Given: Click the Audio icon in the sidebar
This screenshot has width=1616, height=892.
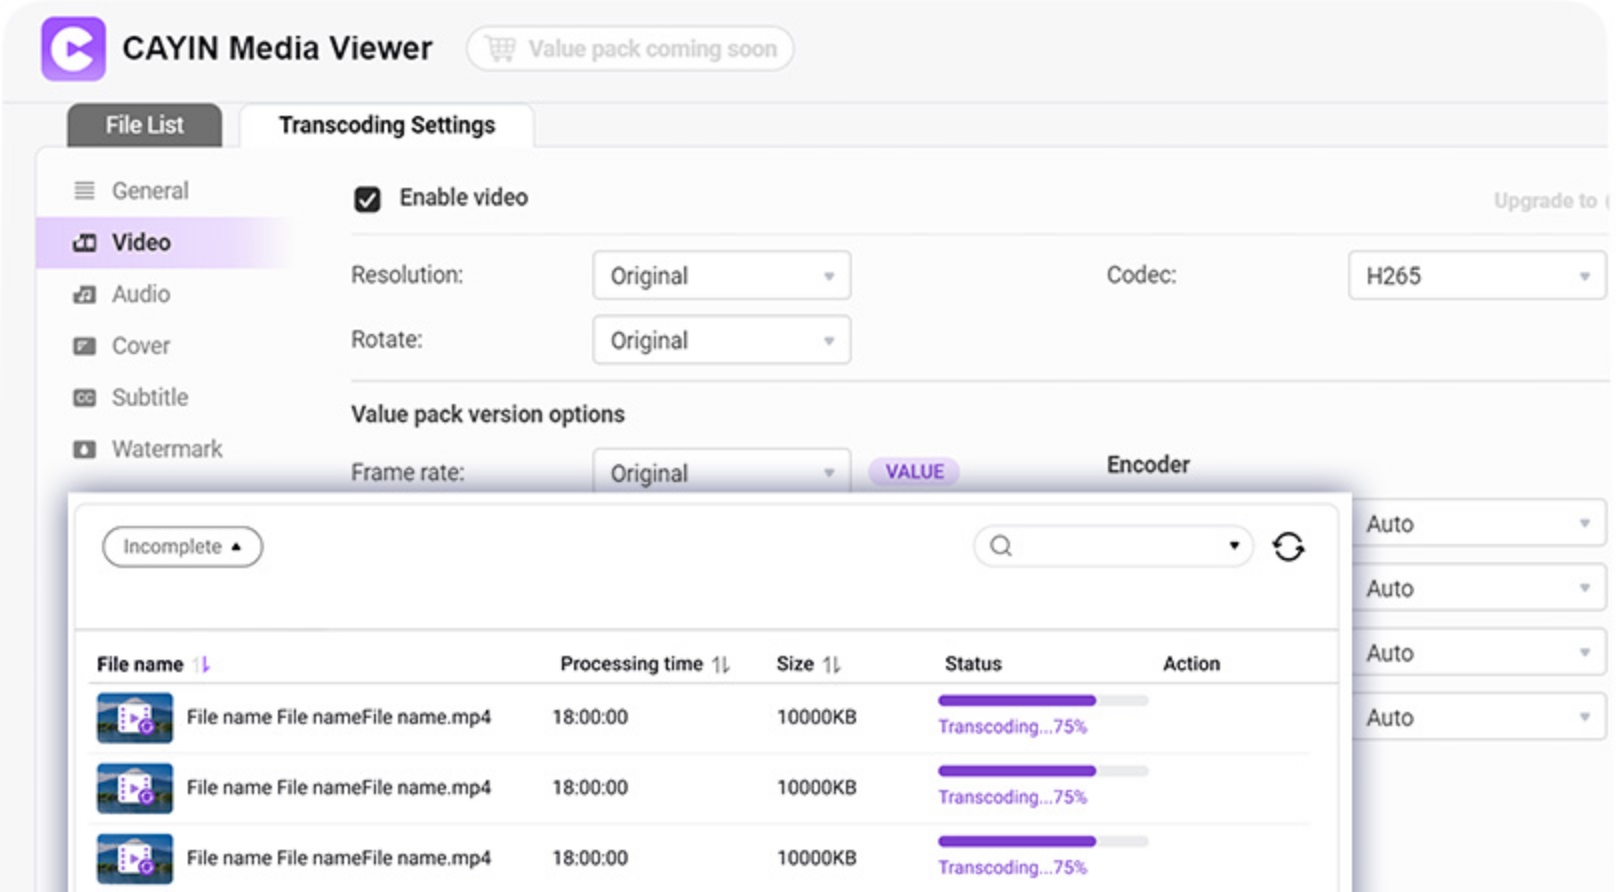Looking at the screenshot, I should point(85,295).
